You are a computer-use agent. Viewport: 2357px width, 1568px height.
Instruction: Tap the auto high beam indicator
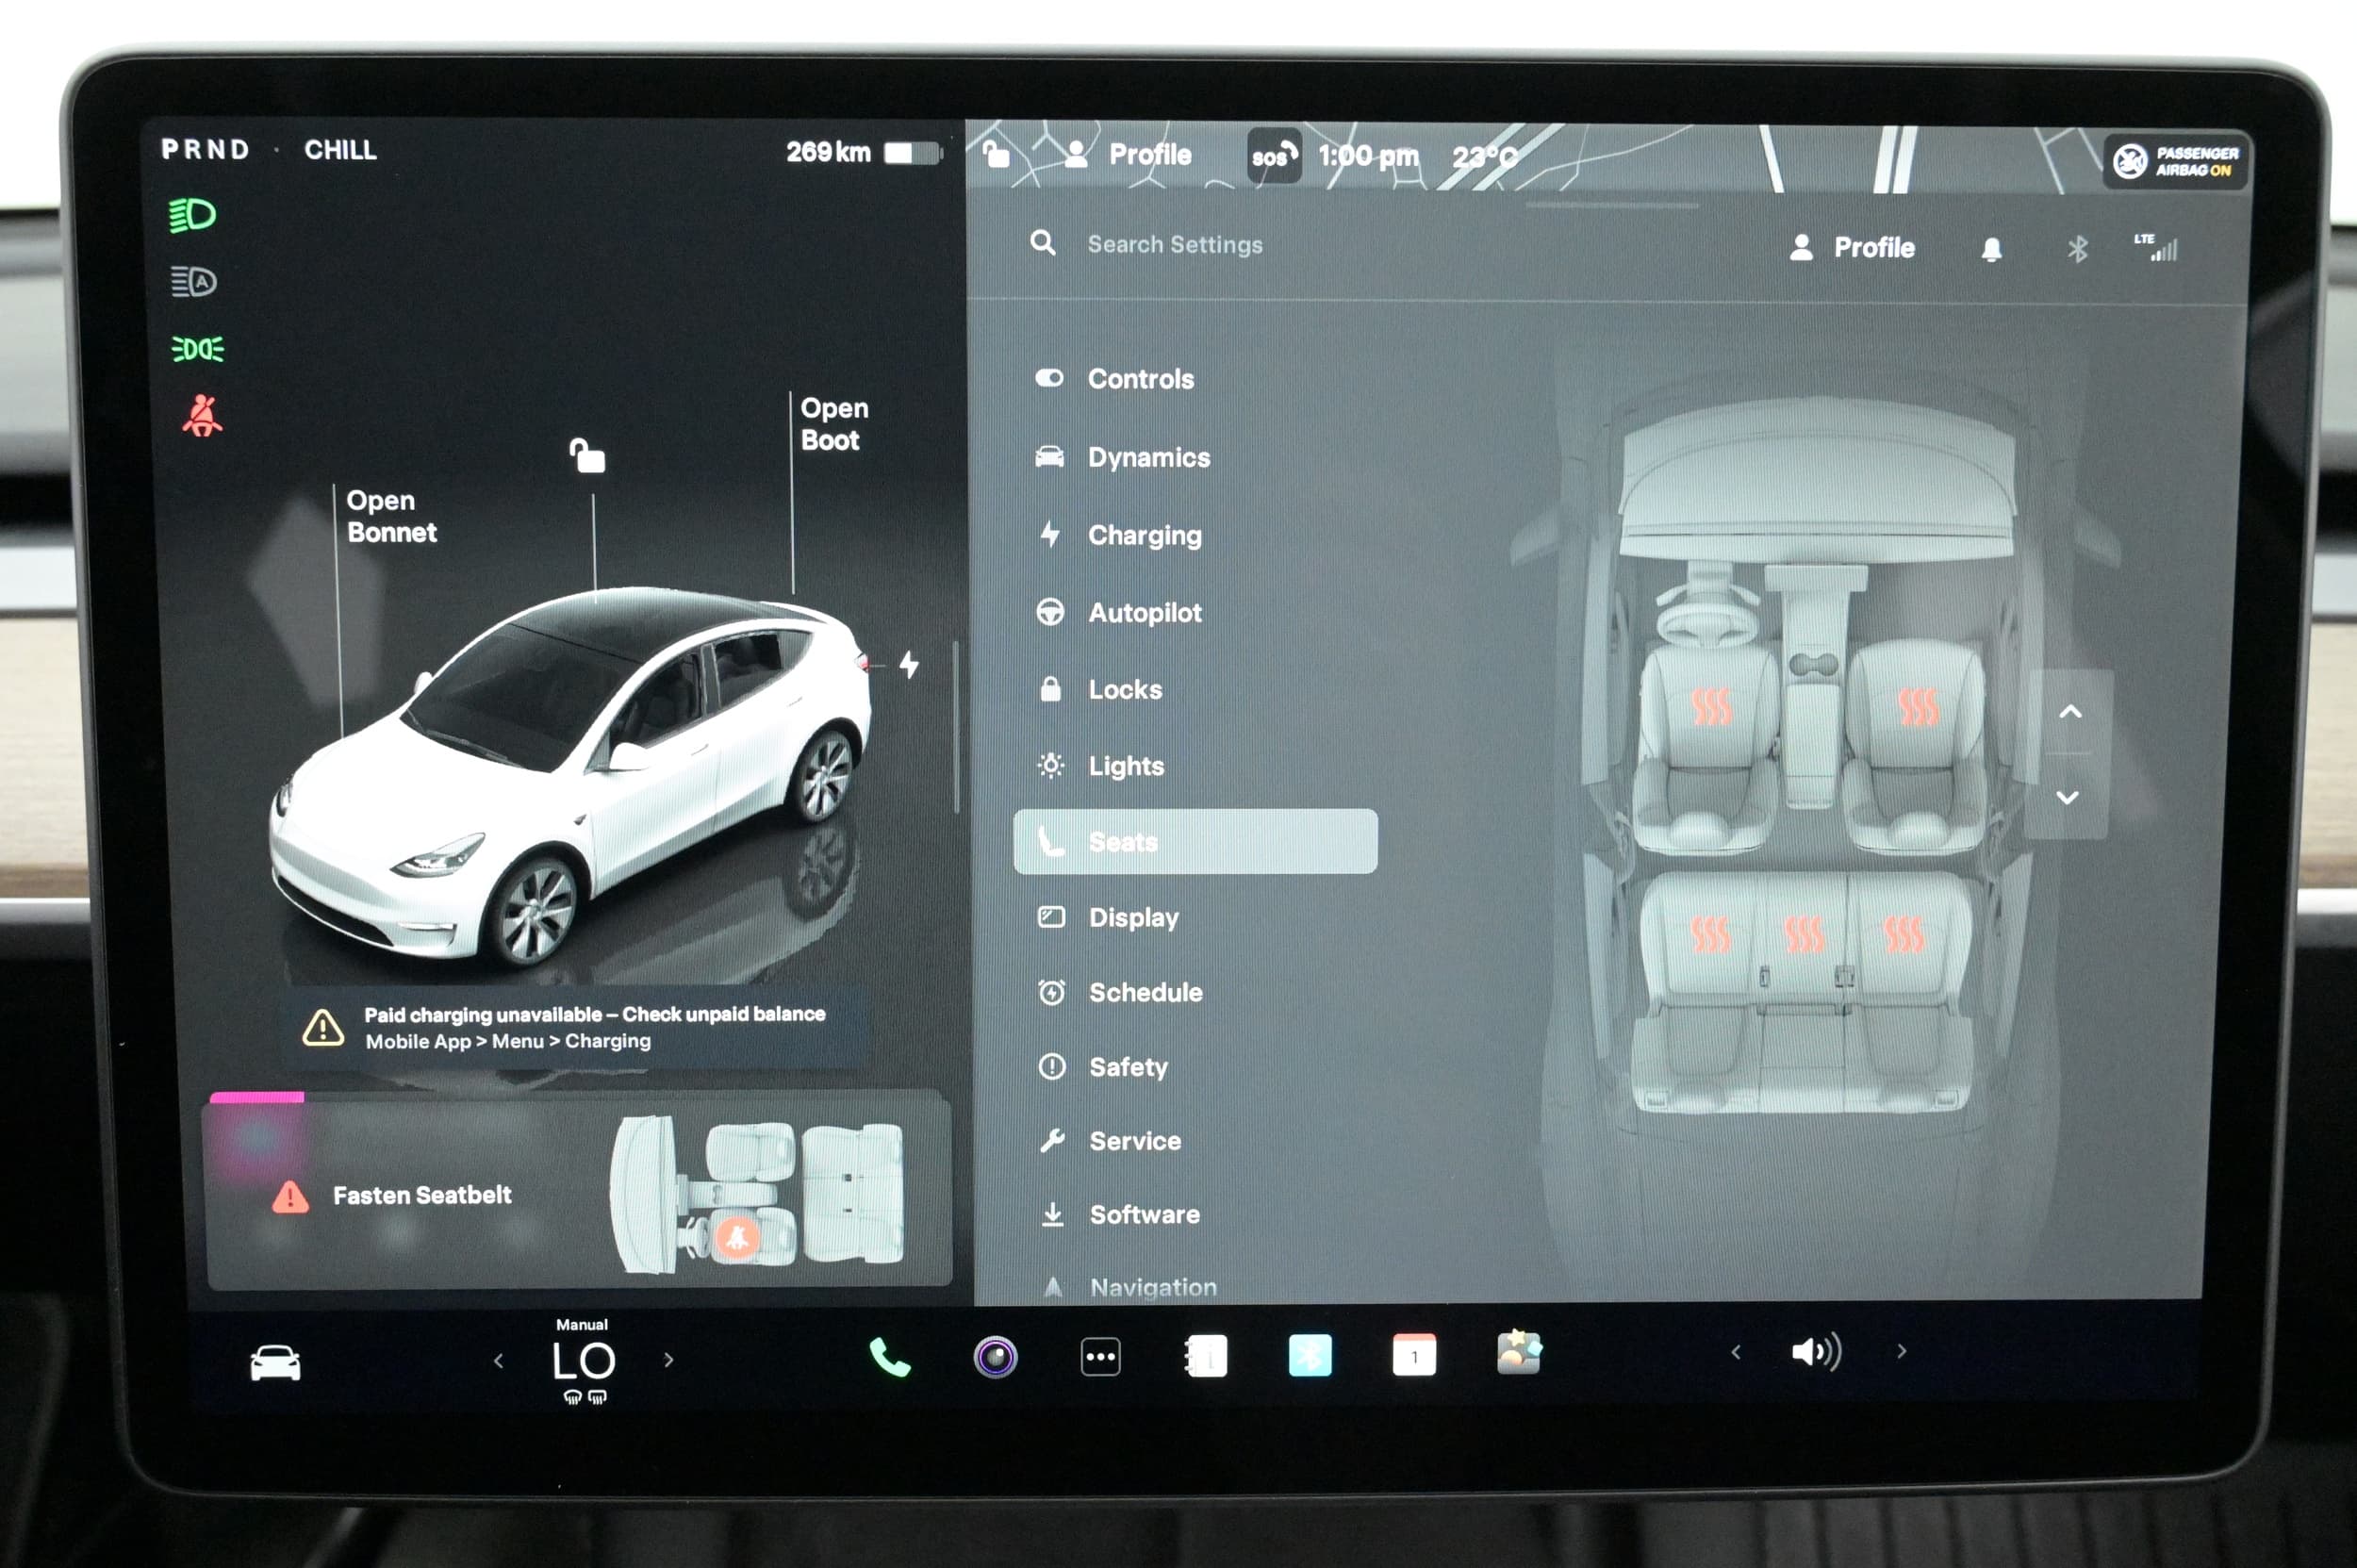point(193,282)
